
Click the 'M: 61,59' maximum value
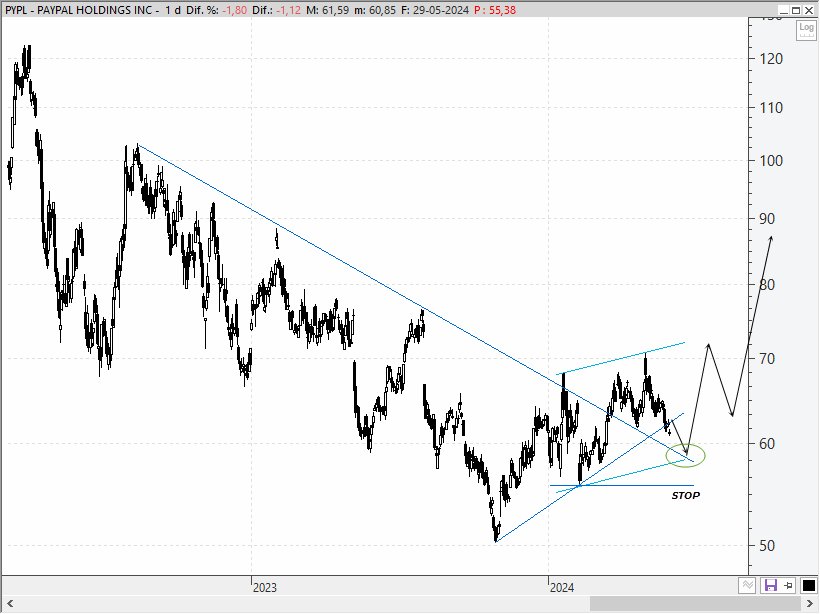(327, 10)
